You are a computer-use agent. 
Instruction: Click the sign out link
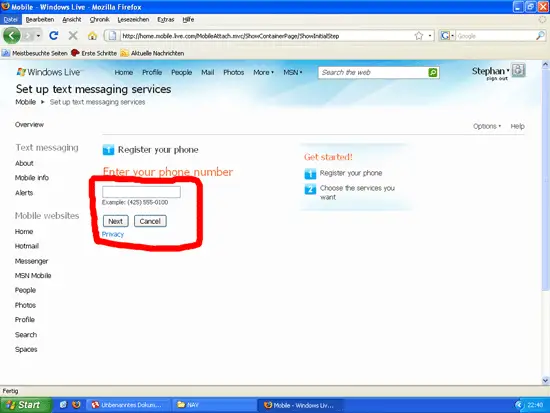tap(497, 79)
